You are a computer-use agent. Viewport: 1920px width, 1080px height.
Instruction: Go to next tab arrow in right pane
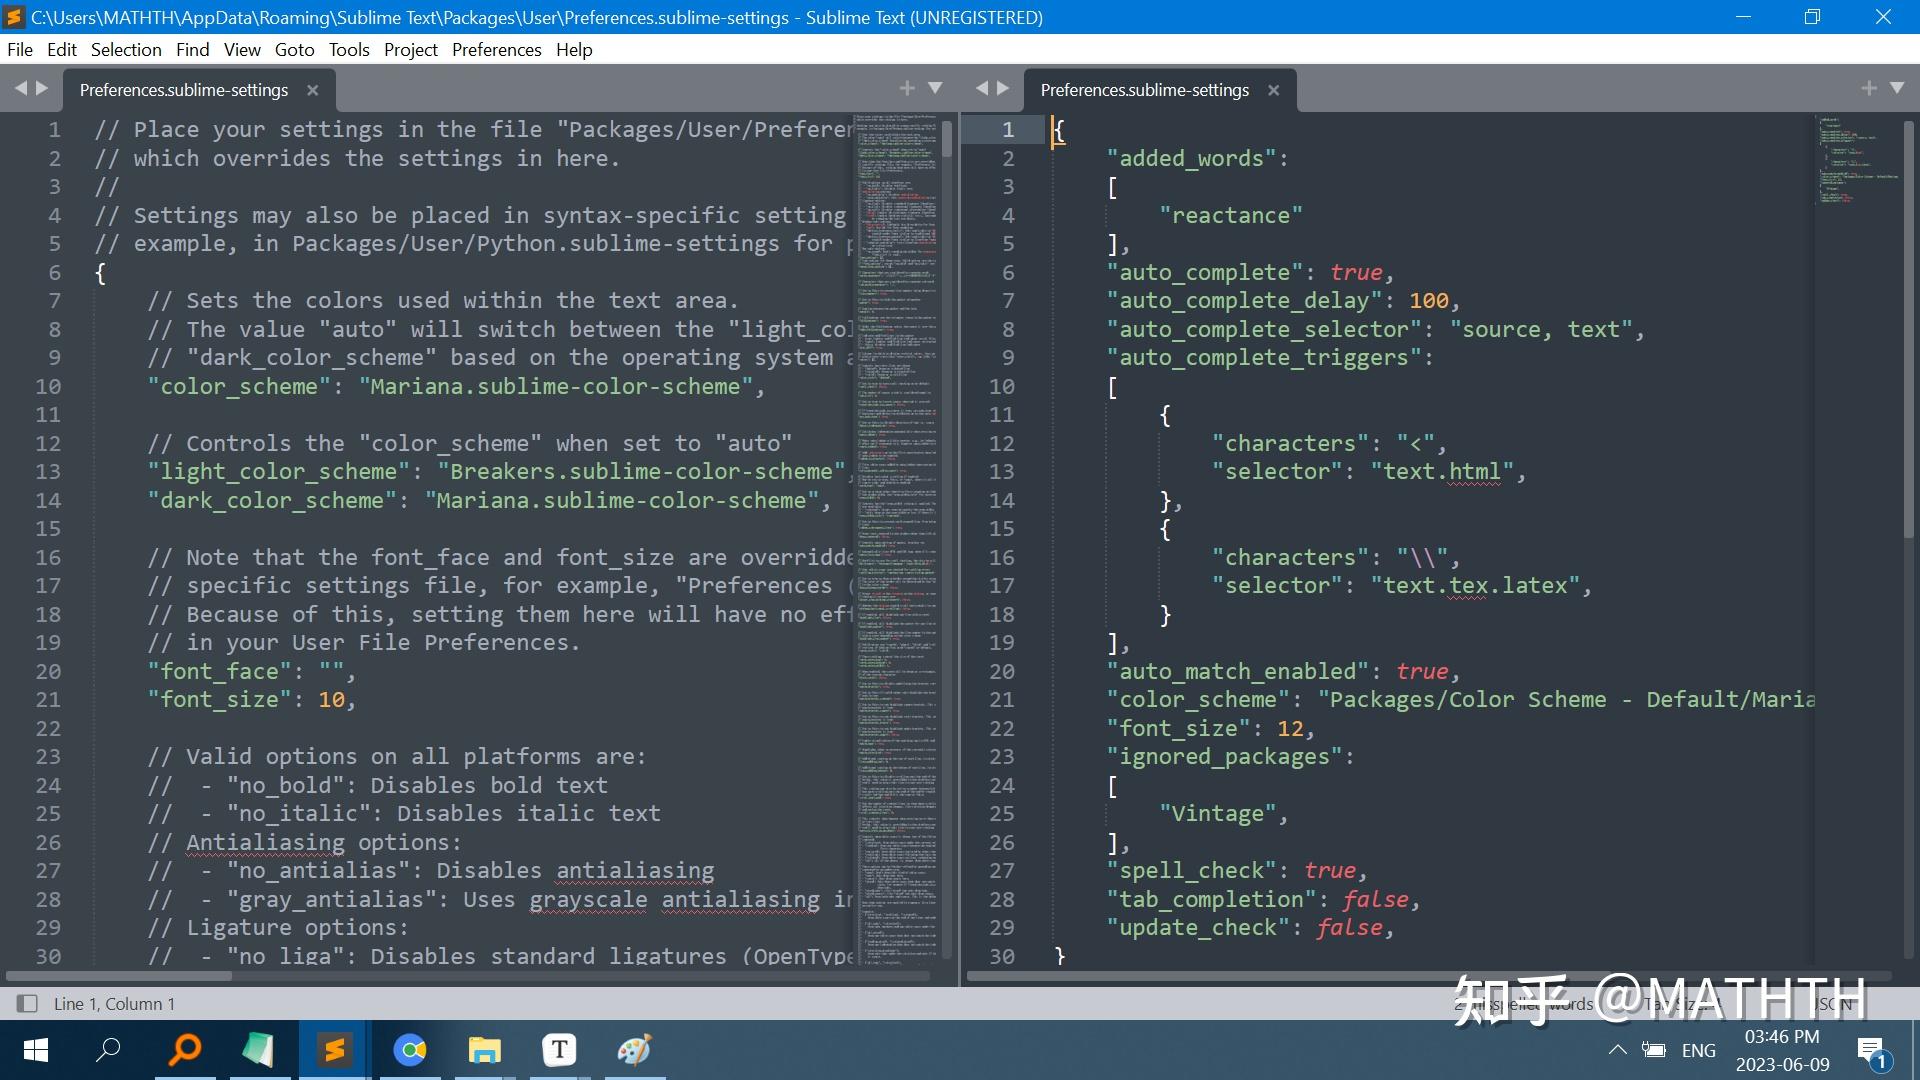(x=1003, y=88)
